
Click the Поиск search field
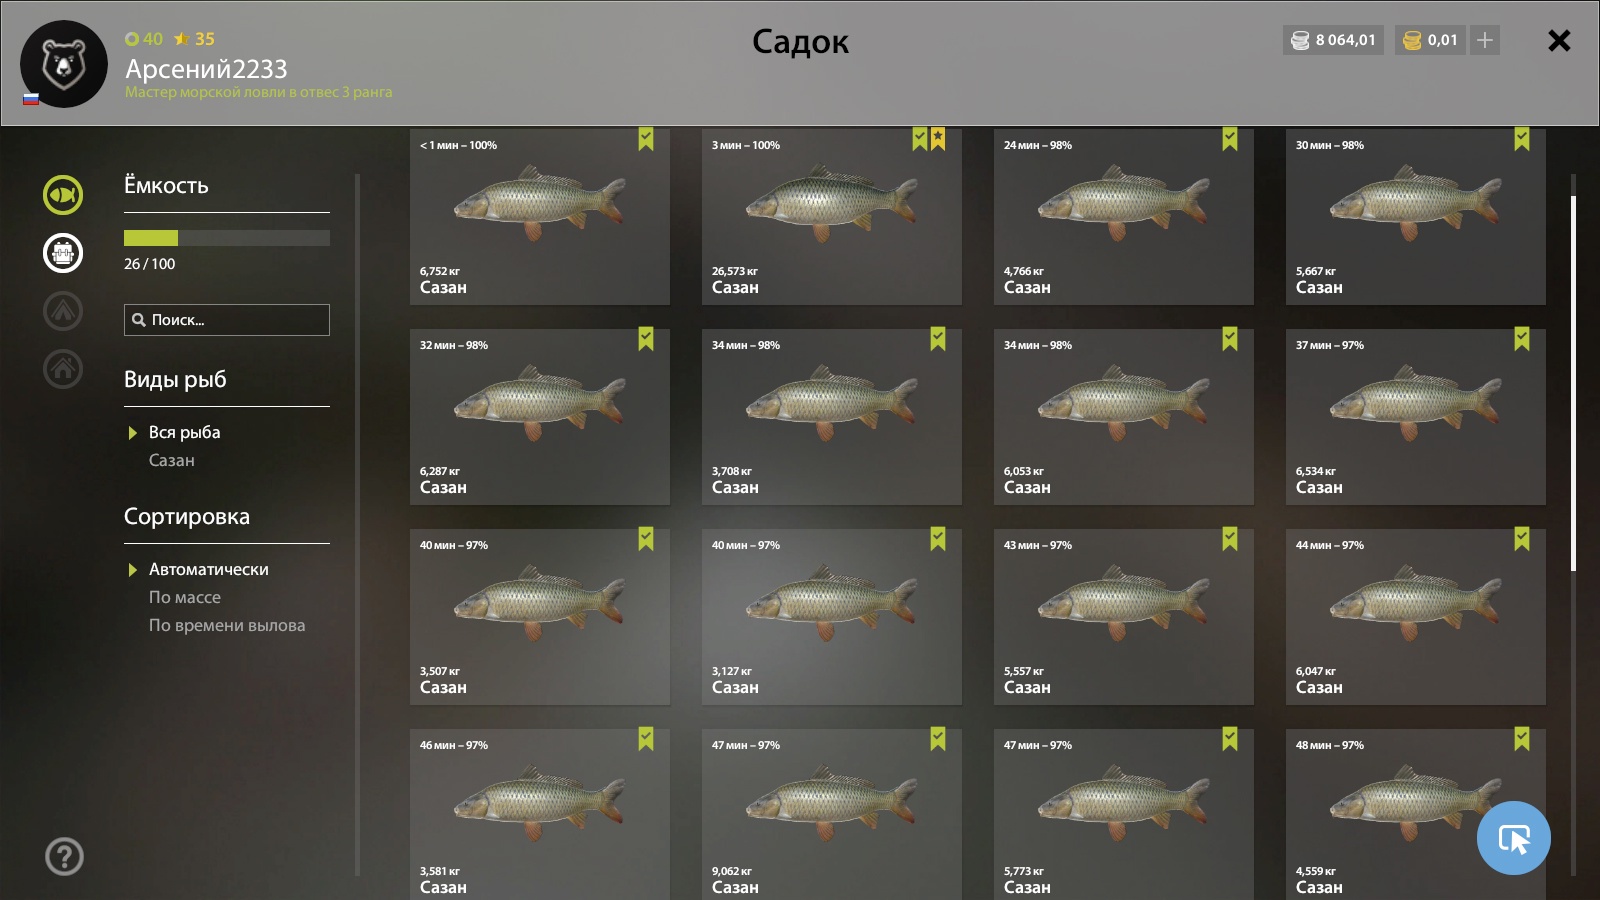tap(227, 320)
